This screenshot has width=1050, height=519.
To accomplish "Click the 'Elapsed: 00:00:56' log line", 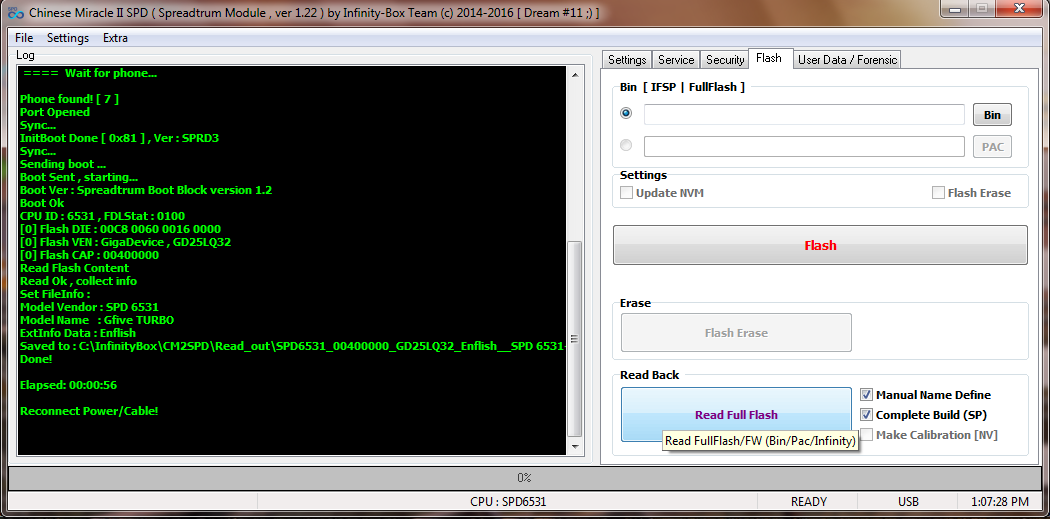I will point(69,385).
